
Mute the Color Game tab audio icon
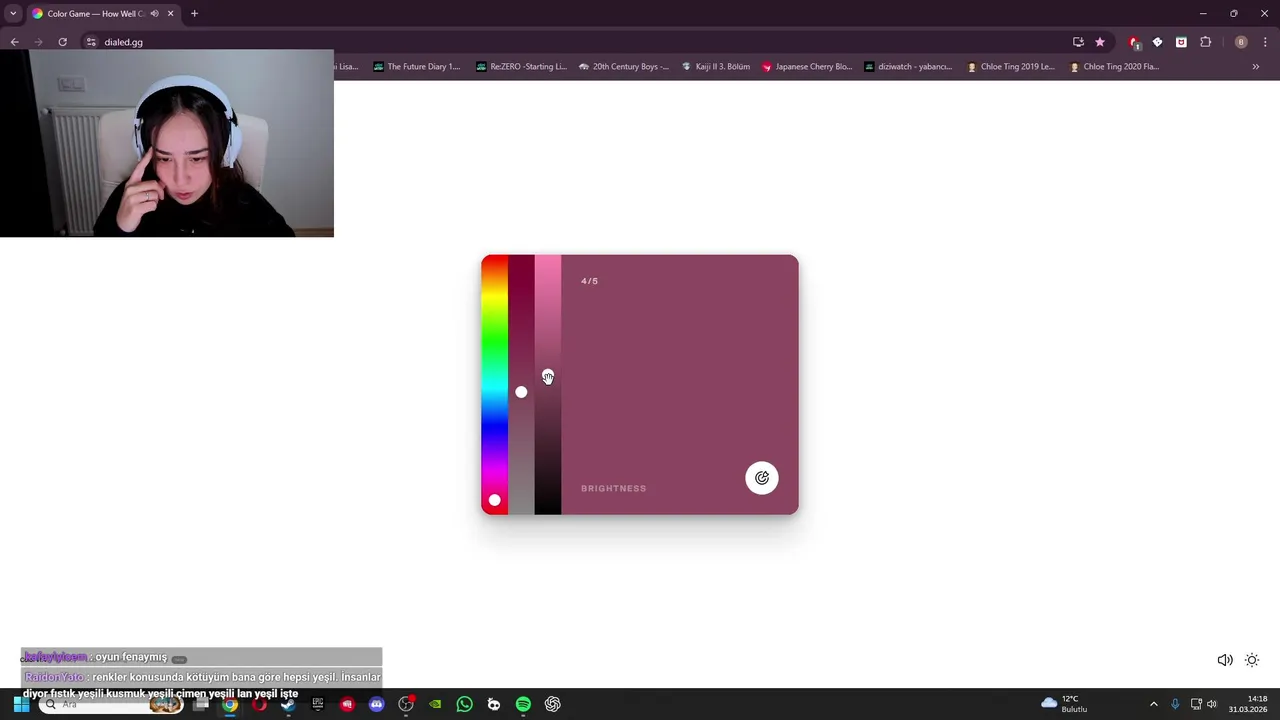click(x=154, y=13)
